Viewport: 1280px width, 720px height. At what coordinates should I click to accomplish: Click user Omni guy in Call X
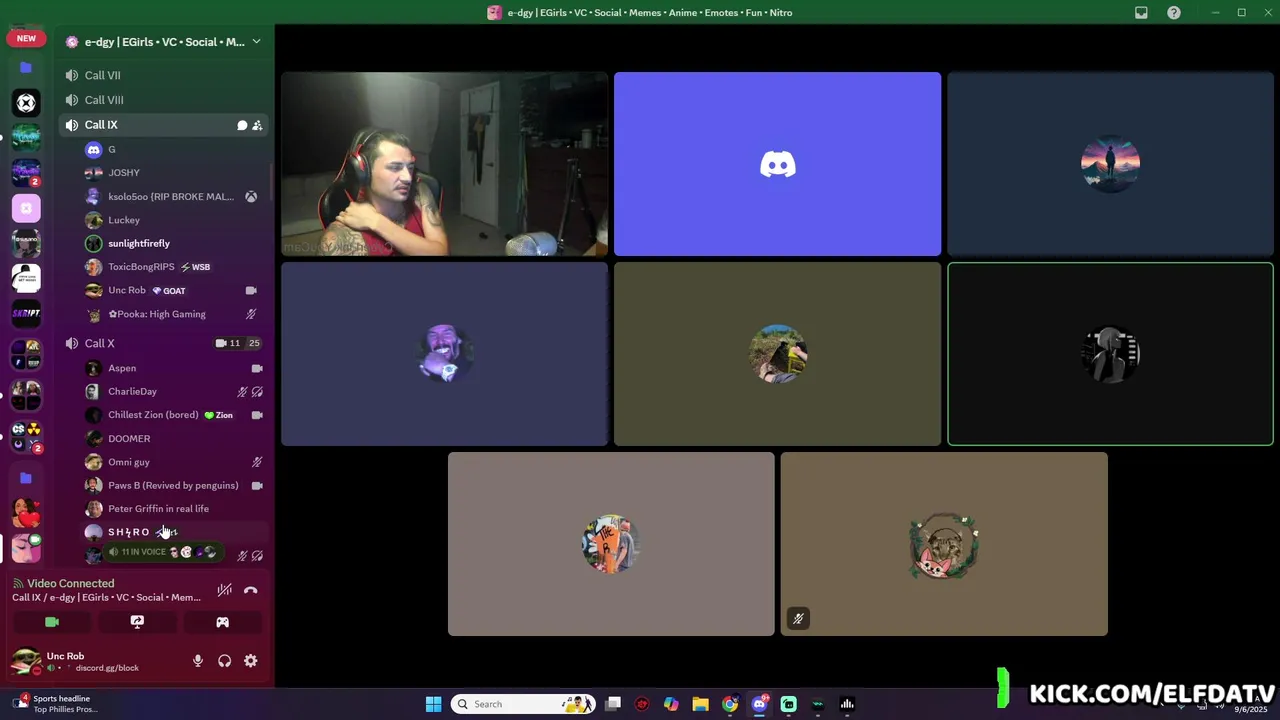pyautogui.click(x=175, y=462)
